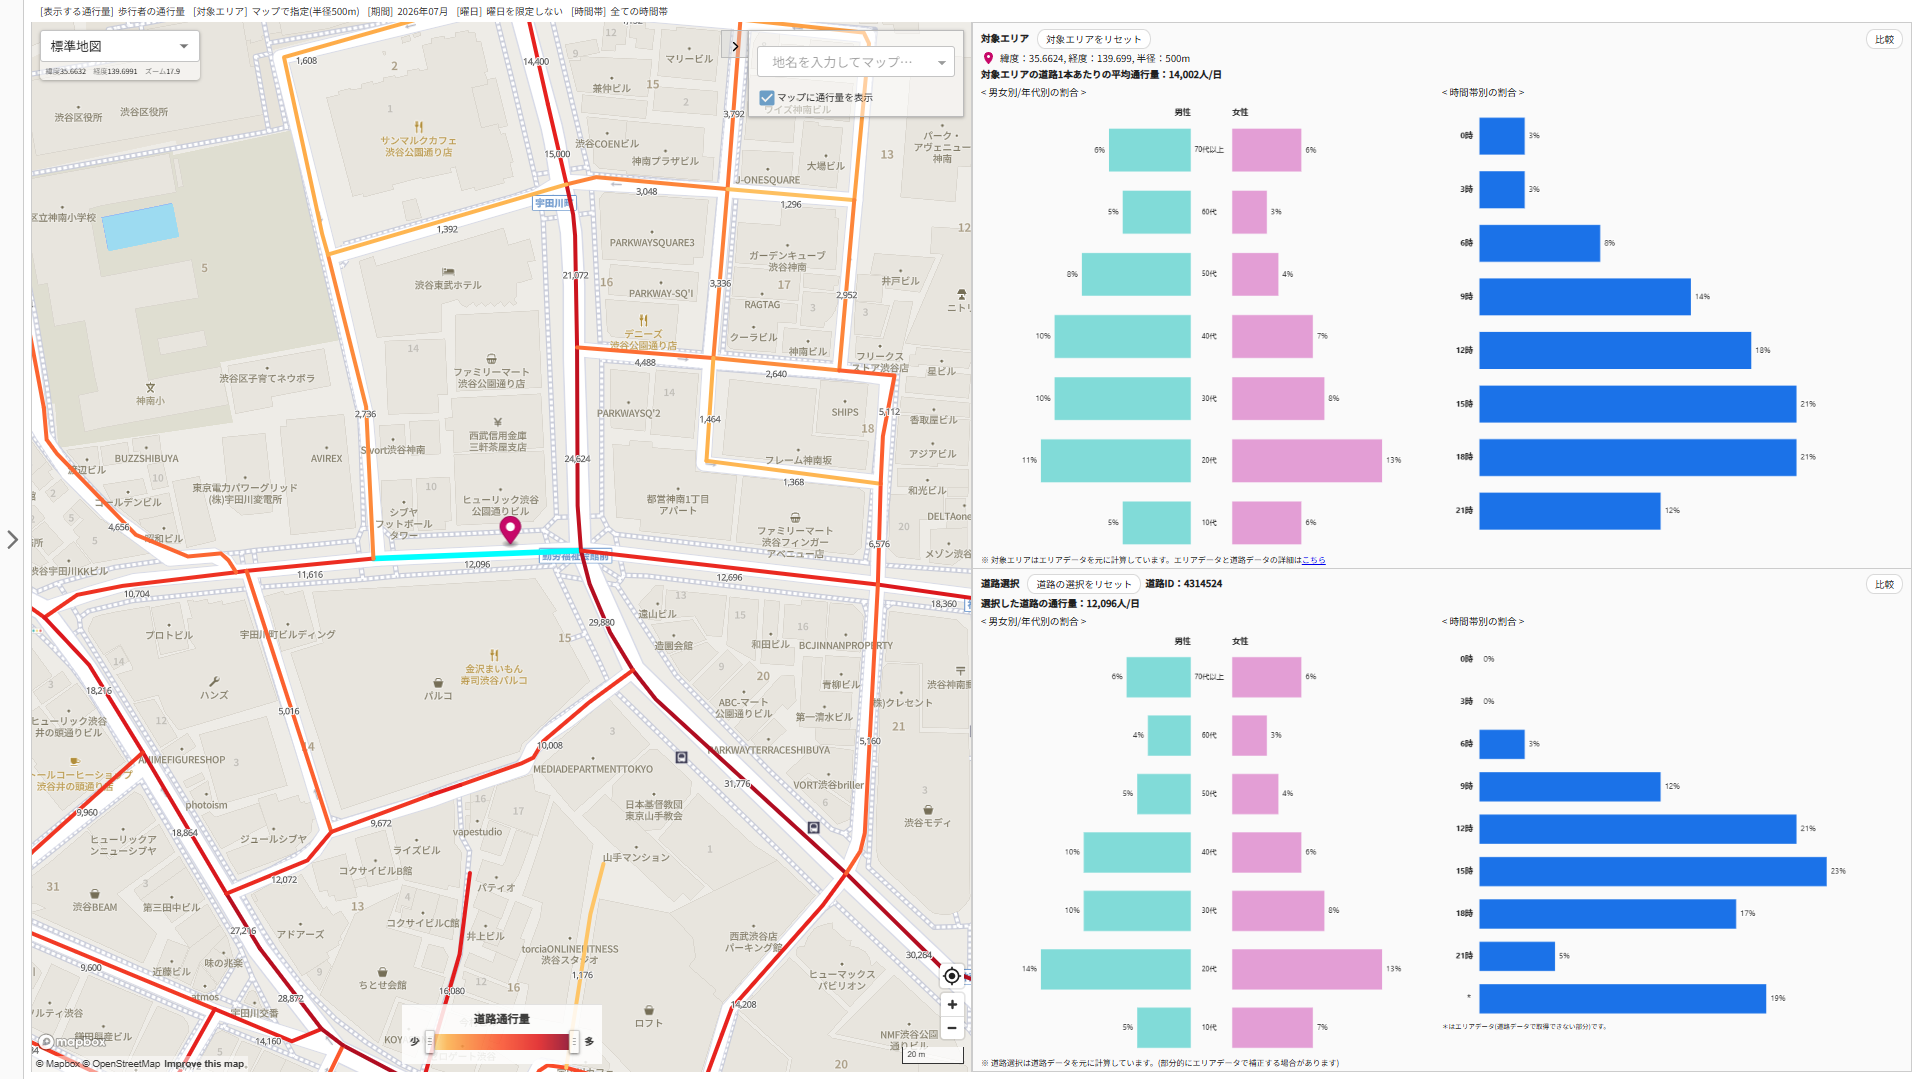Collapse the map panel with the right chevron button

pos(735,46)
